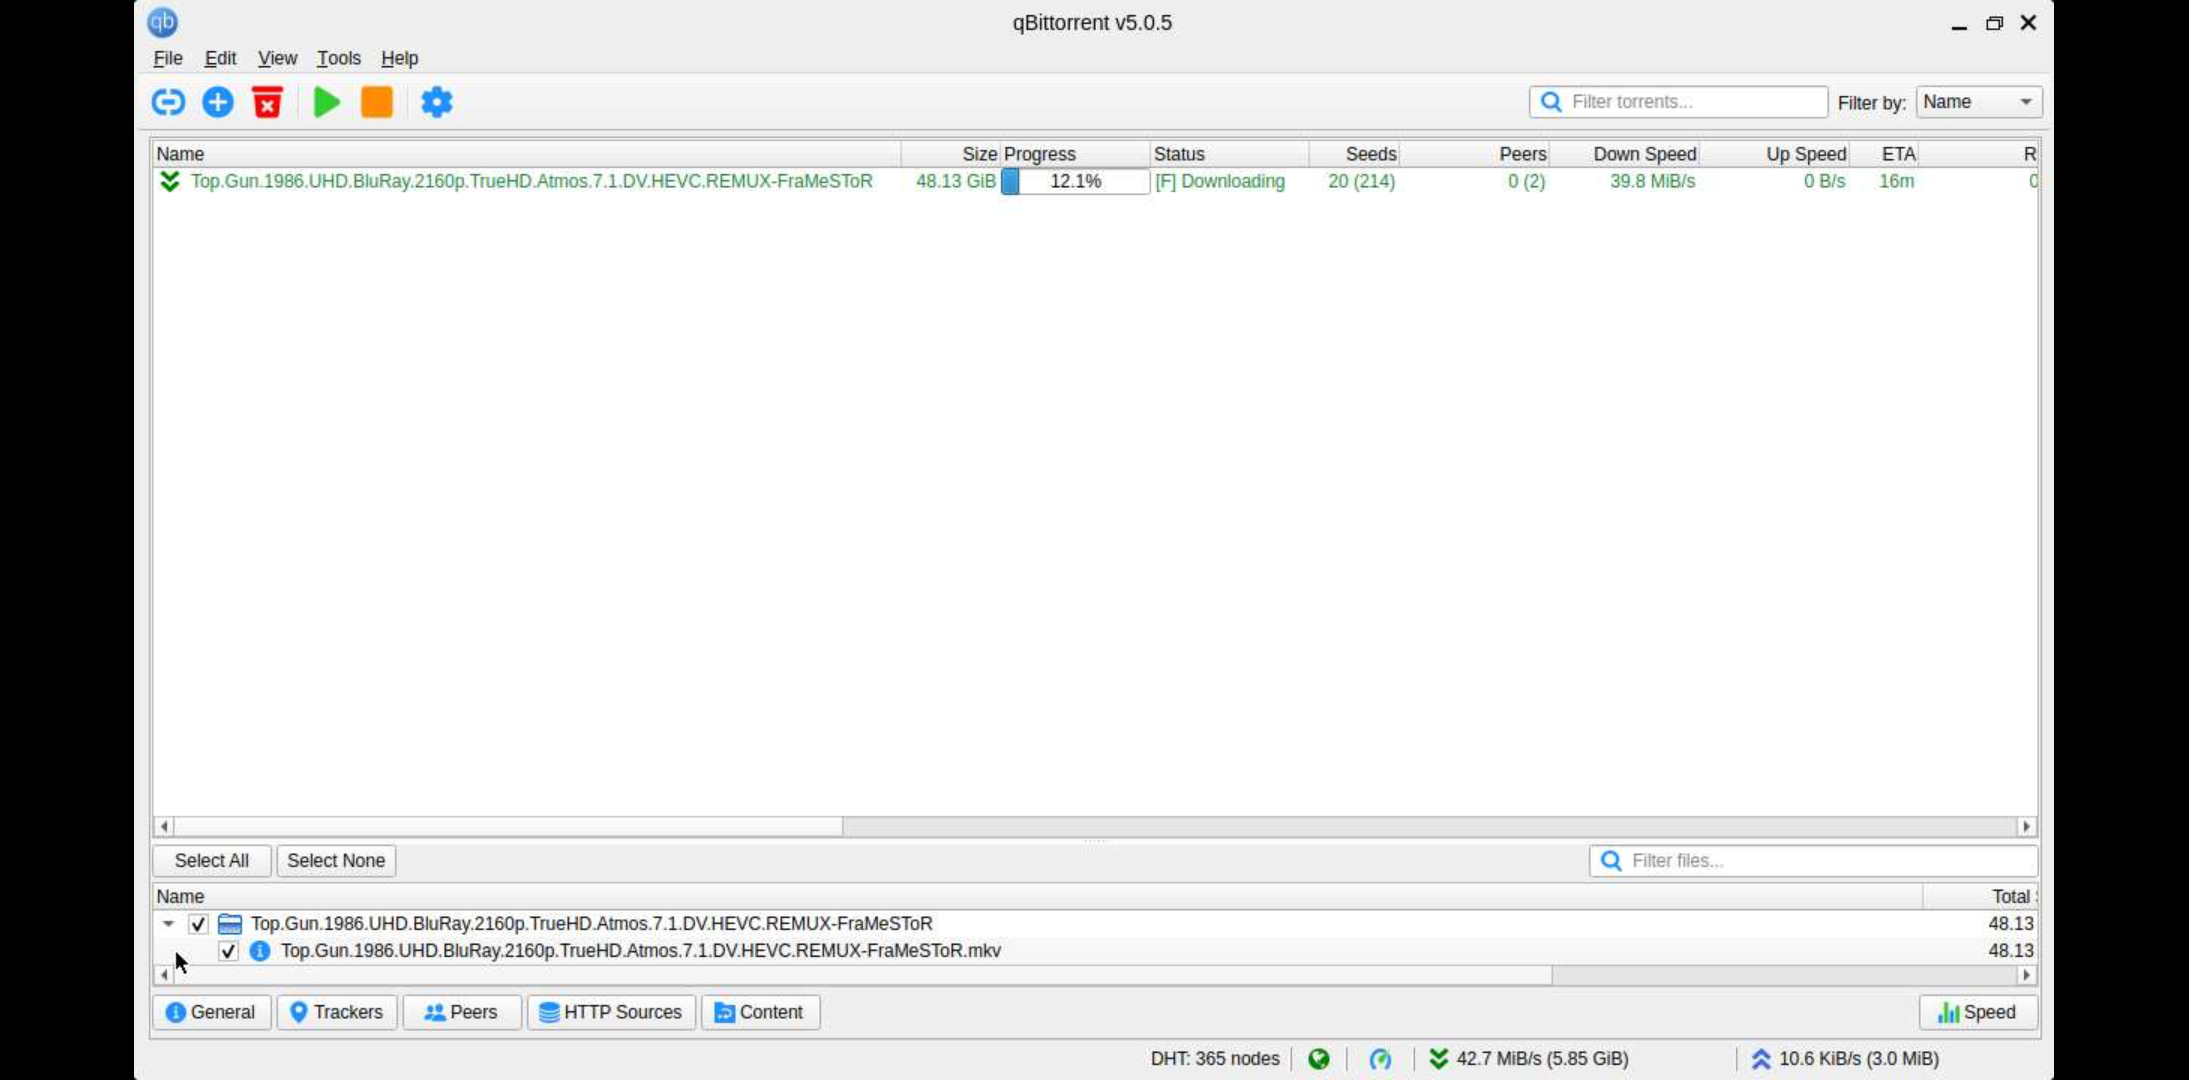Click the connection status globe icon
The height and width of the screenshot is (1080, 2189).
pyautogui.click(x=1319, y=1059)
